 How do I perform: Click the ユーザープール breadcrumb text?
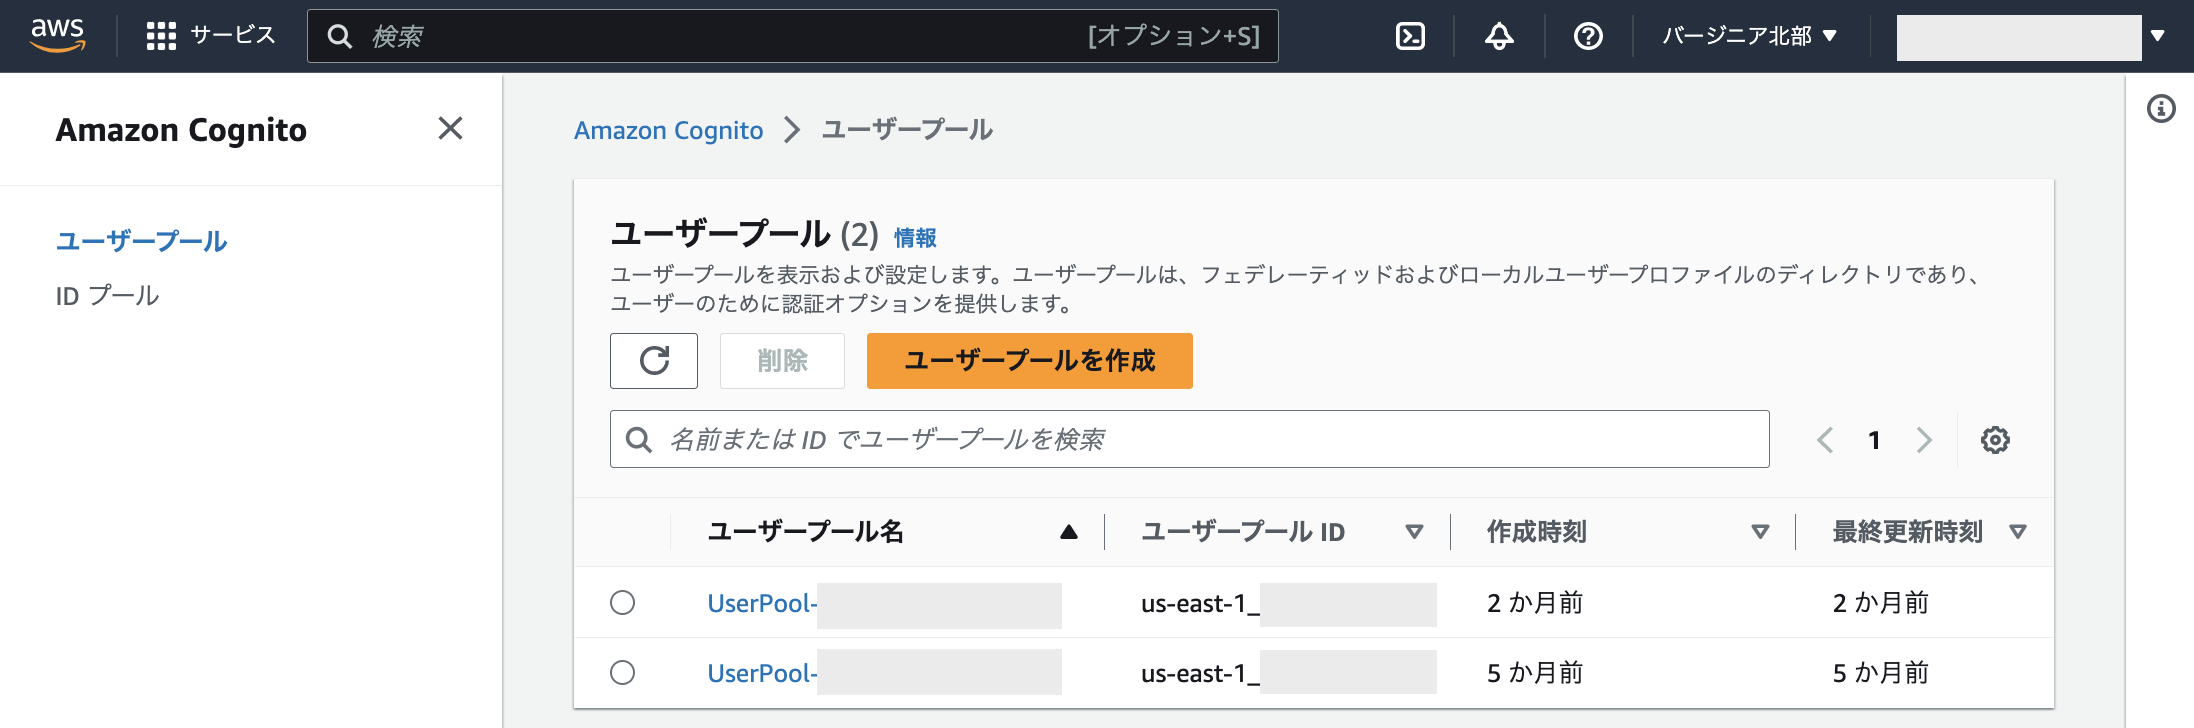(907, 130)
